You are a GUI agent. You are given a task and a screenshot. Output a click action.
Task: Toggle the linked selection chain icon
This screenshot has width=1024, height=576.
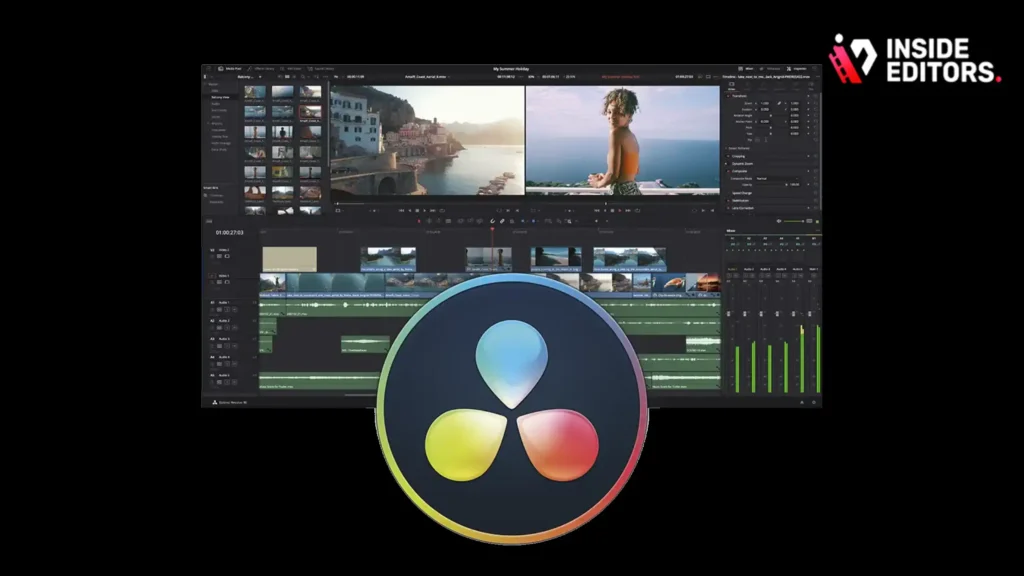pyautogui.click(x=502, y=221)
